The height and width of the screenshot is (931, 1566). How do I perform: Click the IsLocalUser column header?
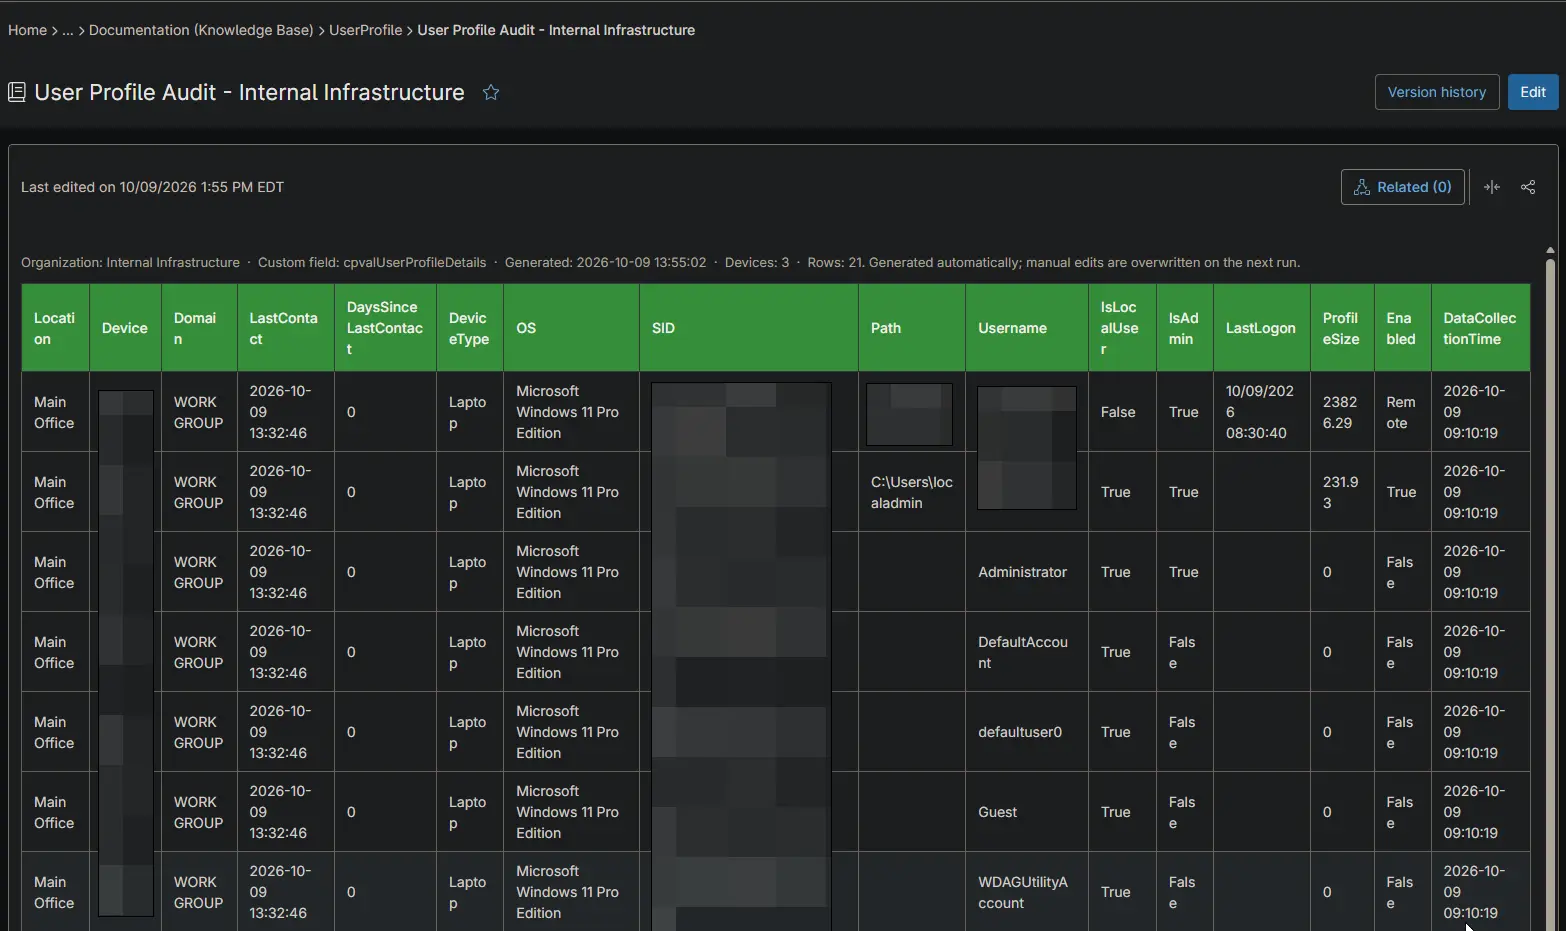tap(1123, 328)
